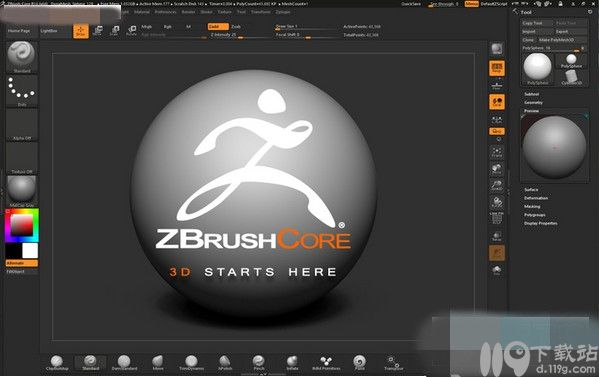Click the Import button in Tool panel
The height and width of the screenshot is (377, 599).
pos(537,31)
